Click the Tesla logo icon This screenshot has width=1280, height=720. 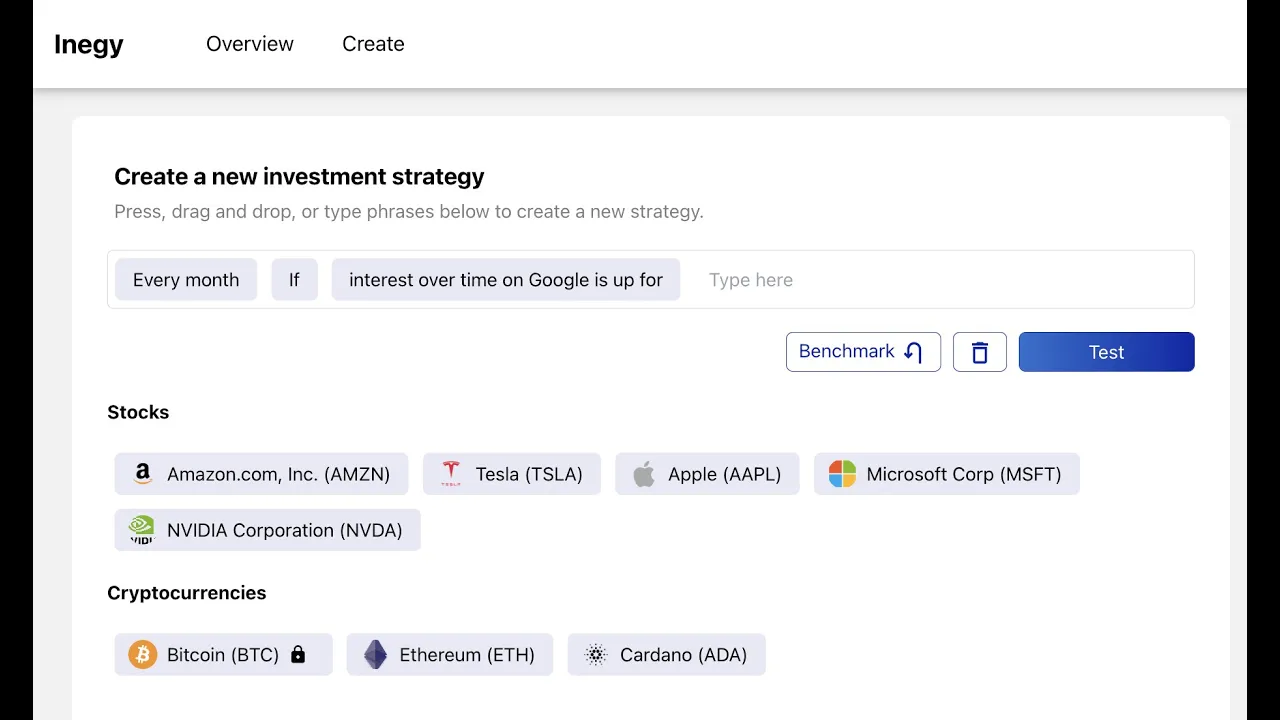[x=451, y=474]
